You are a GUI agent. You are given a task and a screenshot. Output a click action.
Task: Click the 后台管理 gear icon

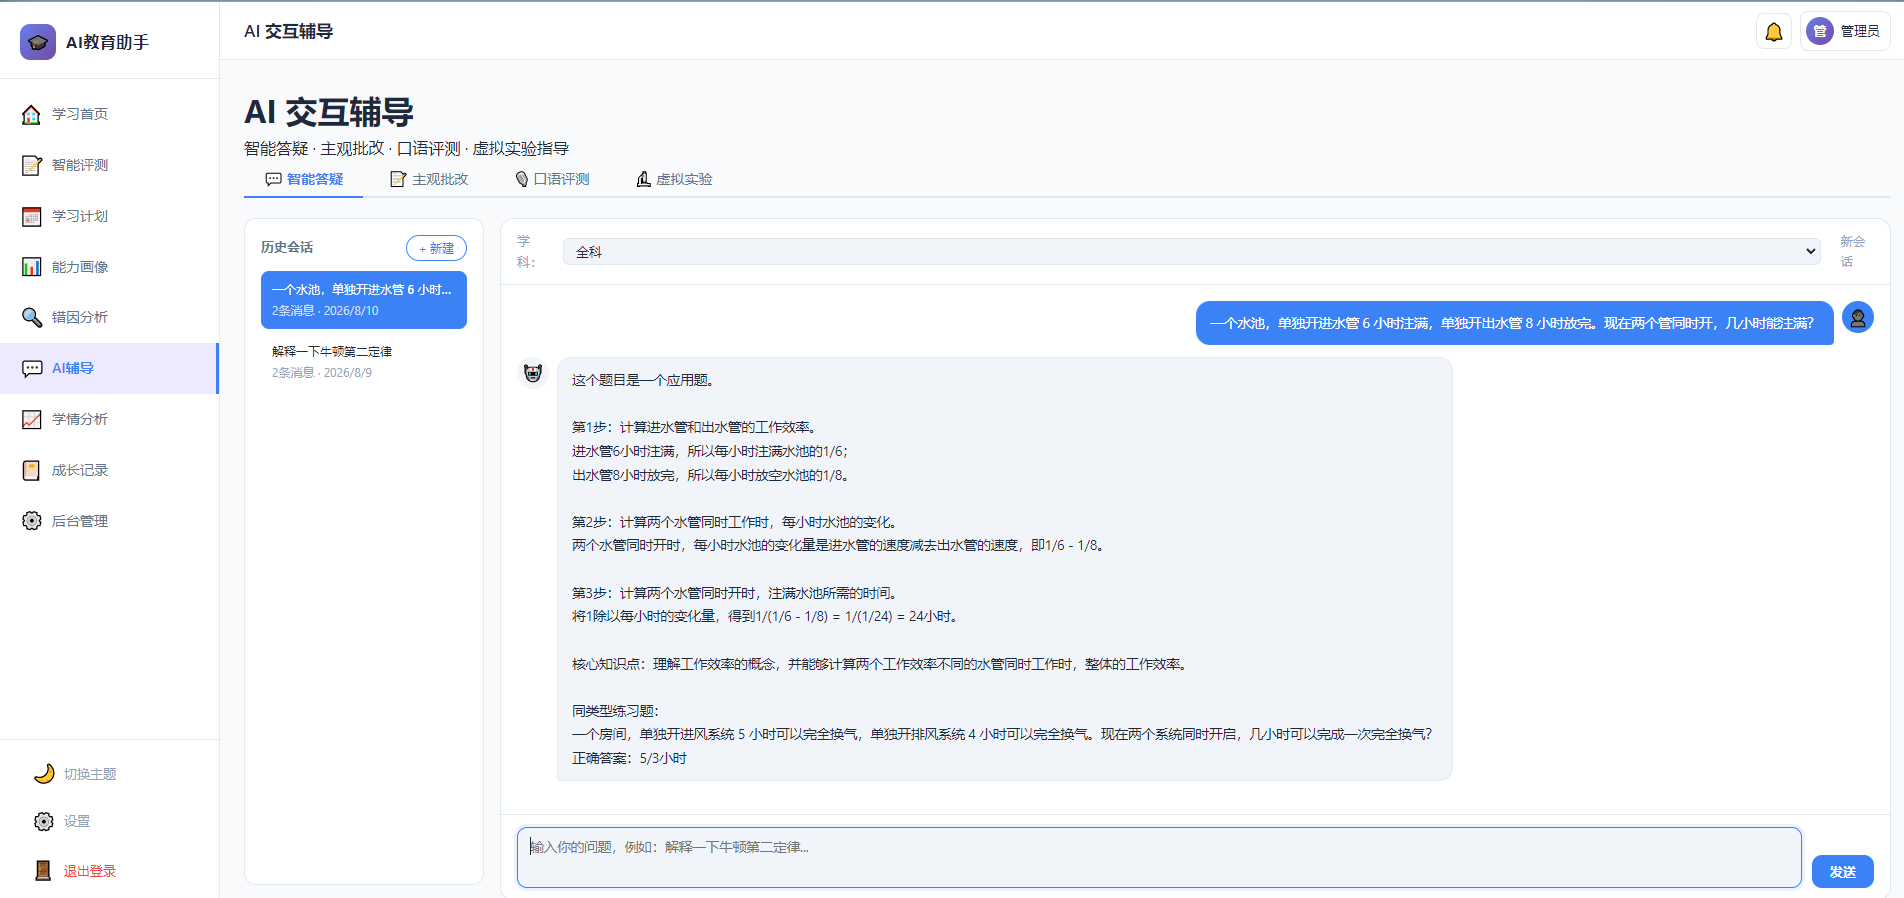32,521
